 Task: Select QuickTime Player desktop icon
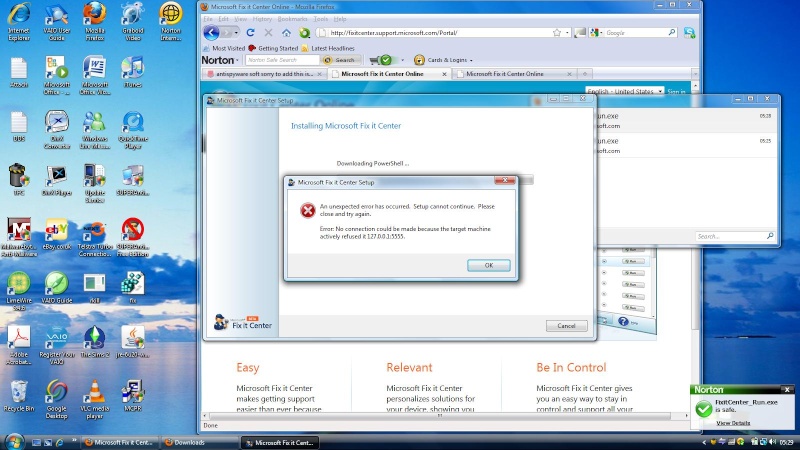pyautogui.click(x=133, y=130)
